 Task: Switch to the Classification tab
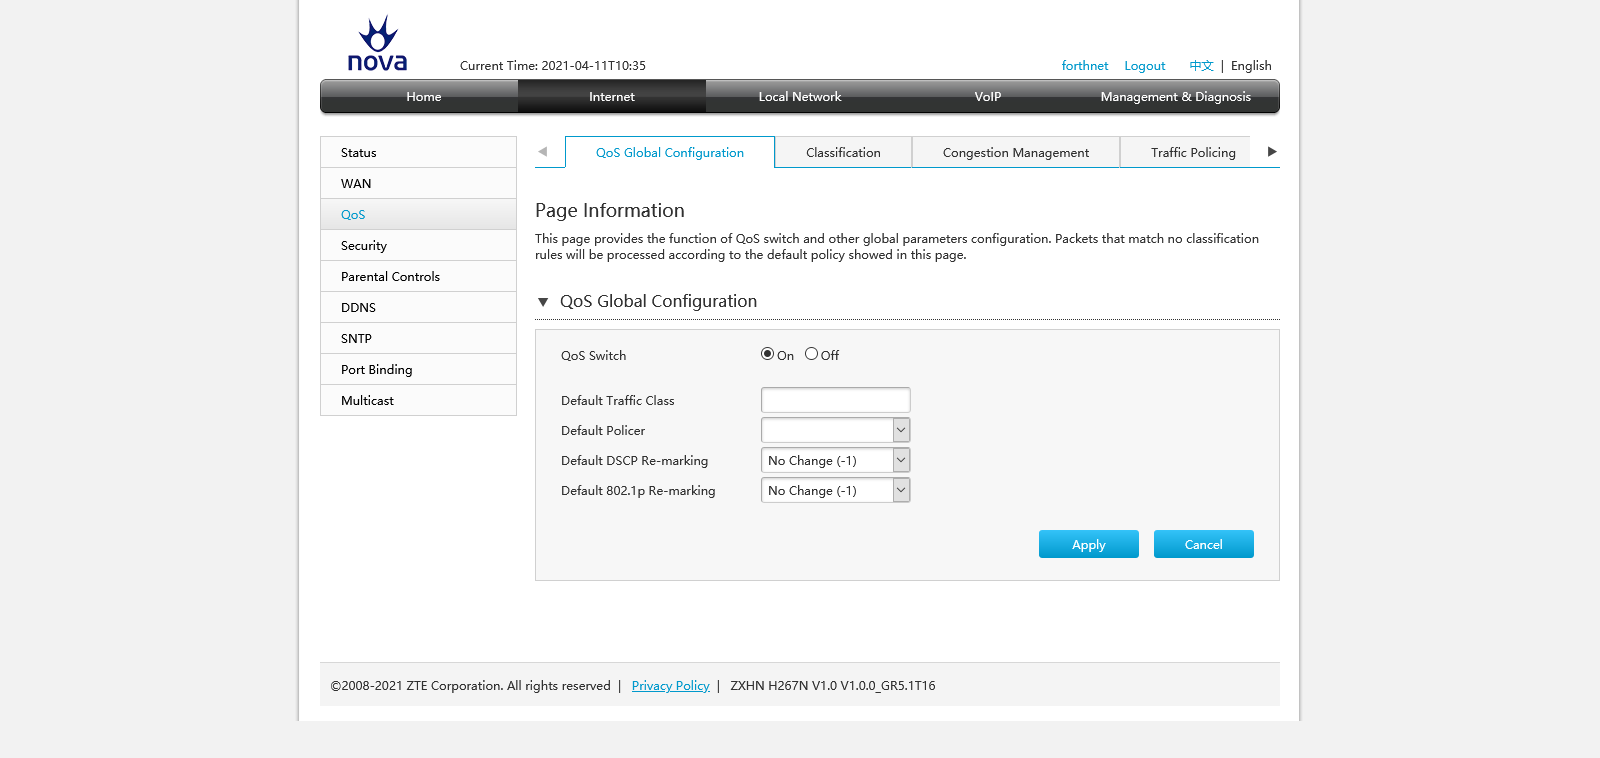point(843,152)
